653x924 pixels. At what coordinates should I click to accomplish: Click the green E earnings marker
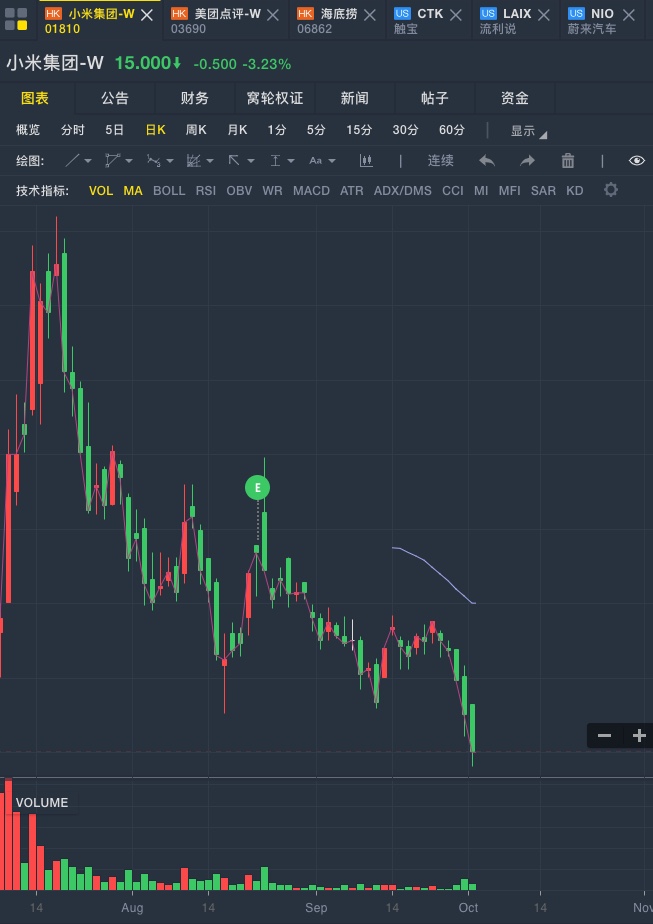[258, 487]
